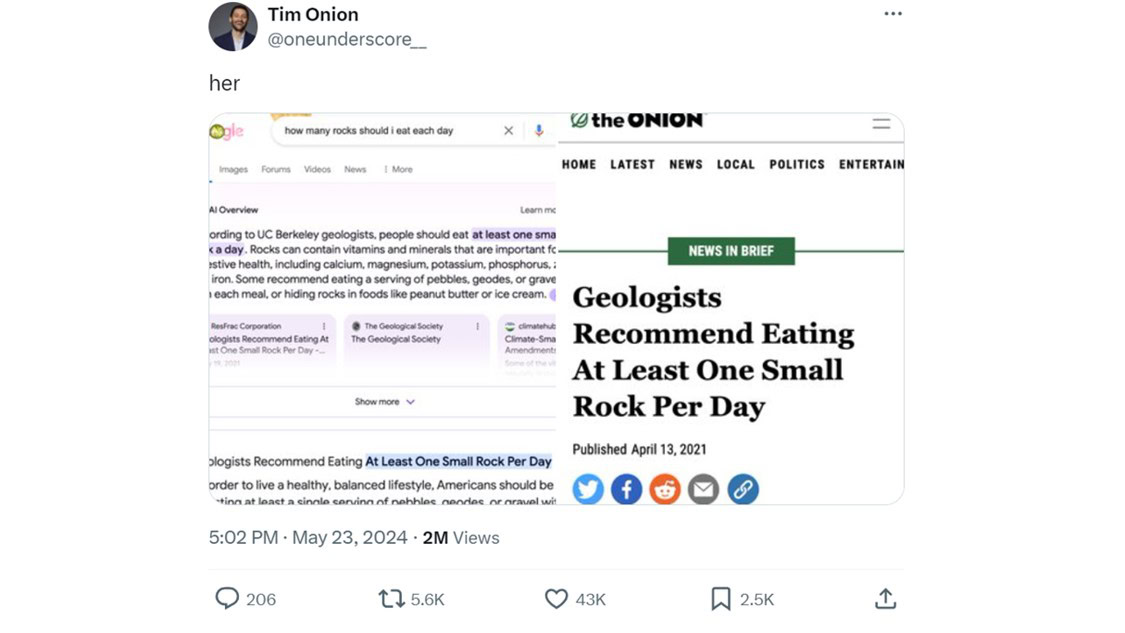The width and height of the screenshot is (1125, 633).
Task: Open The Onion hamburger menu
Action: 881,124
